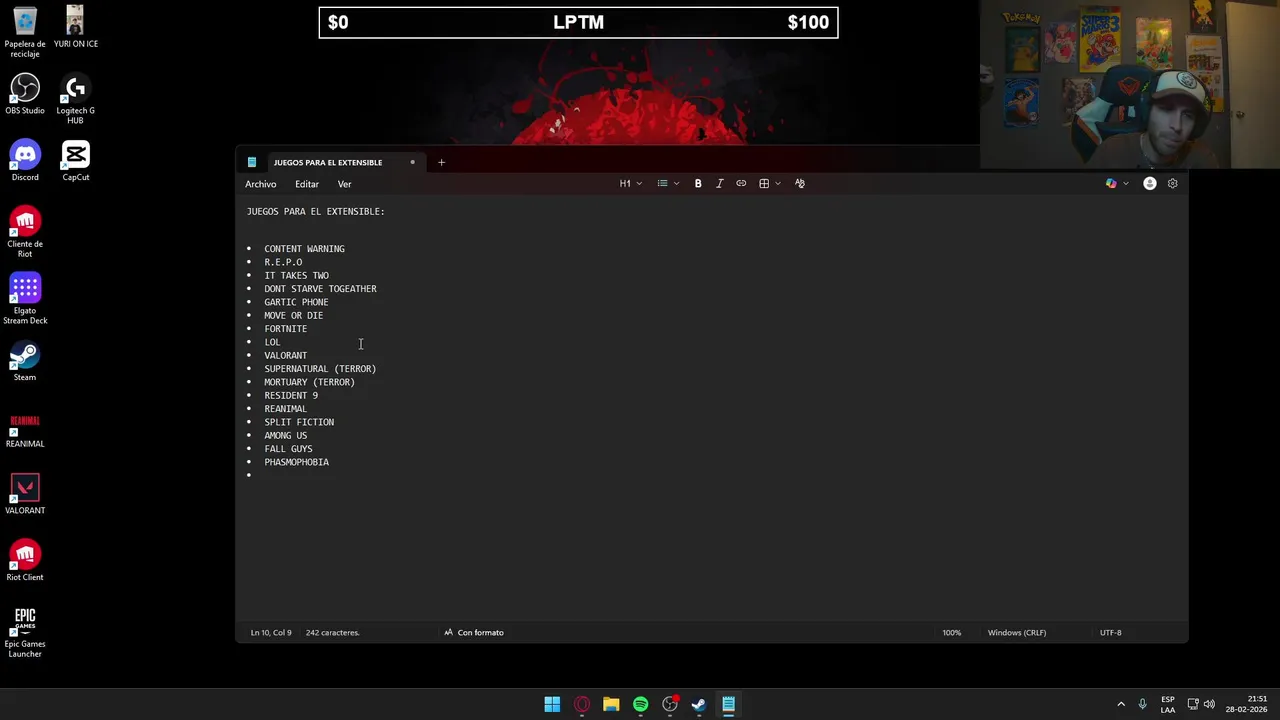Screen dimensions: 1280x720
Task: Click the SUPERNATURAL (TERROR) line
Action: click(x=320, y=369)
